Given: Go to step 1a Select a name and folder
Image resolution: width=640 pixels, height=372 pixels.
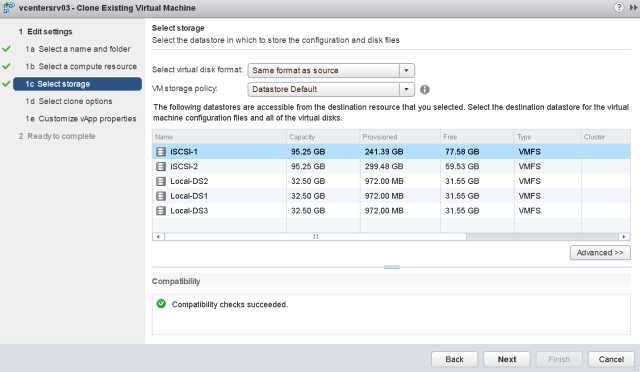Looking at the screenshot, I should (78, 49).
